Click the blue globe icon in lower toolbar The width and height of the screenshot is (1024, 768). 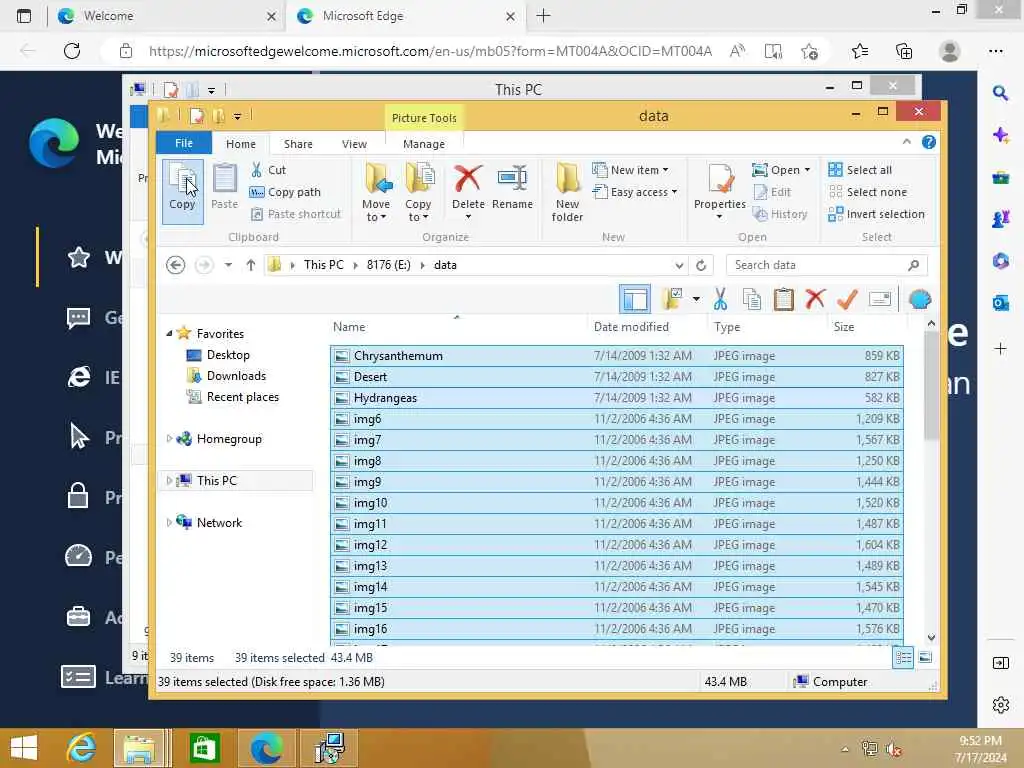pos(920,300)
